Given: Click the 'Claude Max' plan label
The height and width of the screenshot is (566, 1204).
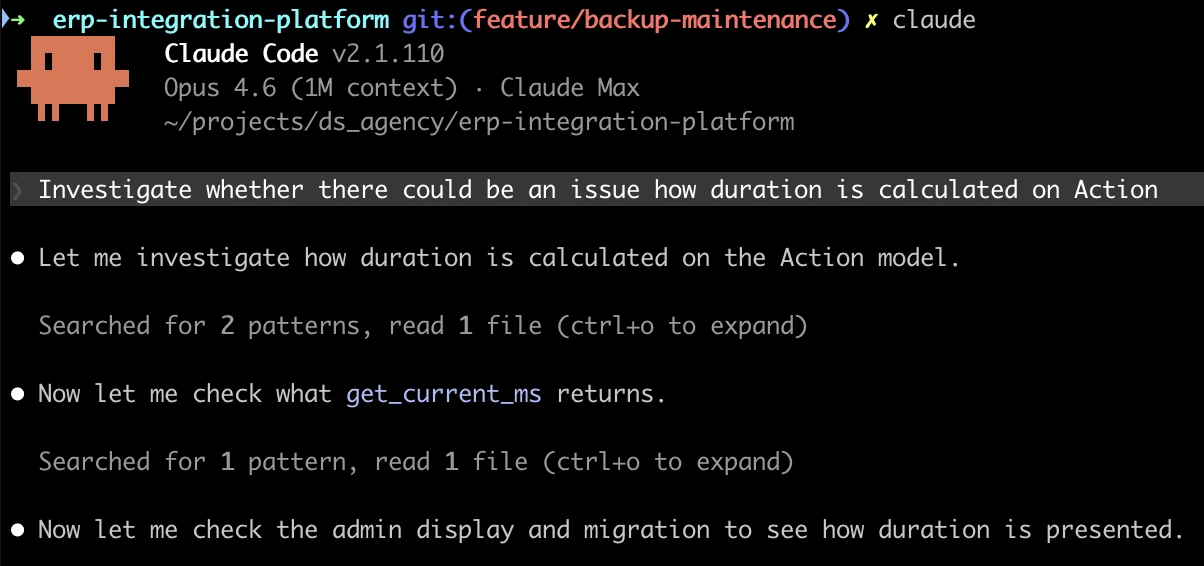Looking at the screenshot, I should [569, 88].
